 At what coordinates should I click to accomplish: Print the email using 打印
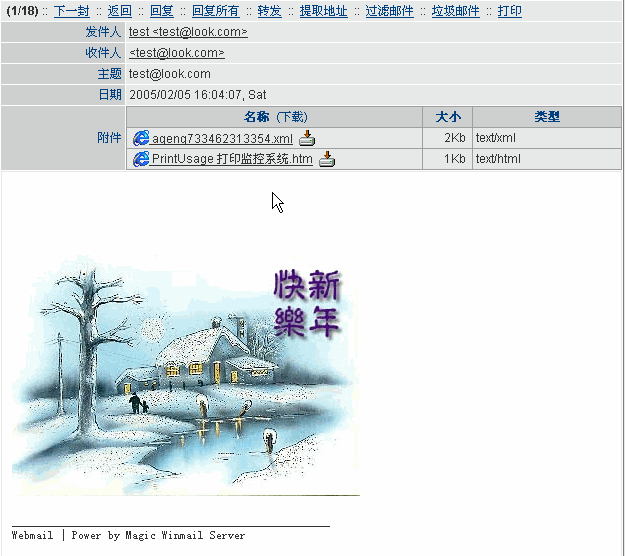tap(509, 11)
